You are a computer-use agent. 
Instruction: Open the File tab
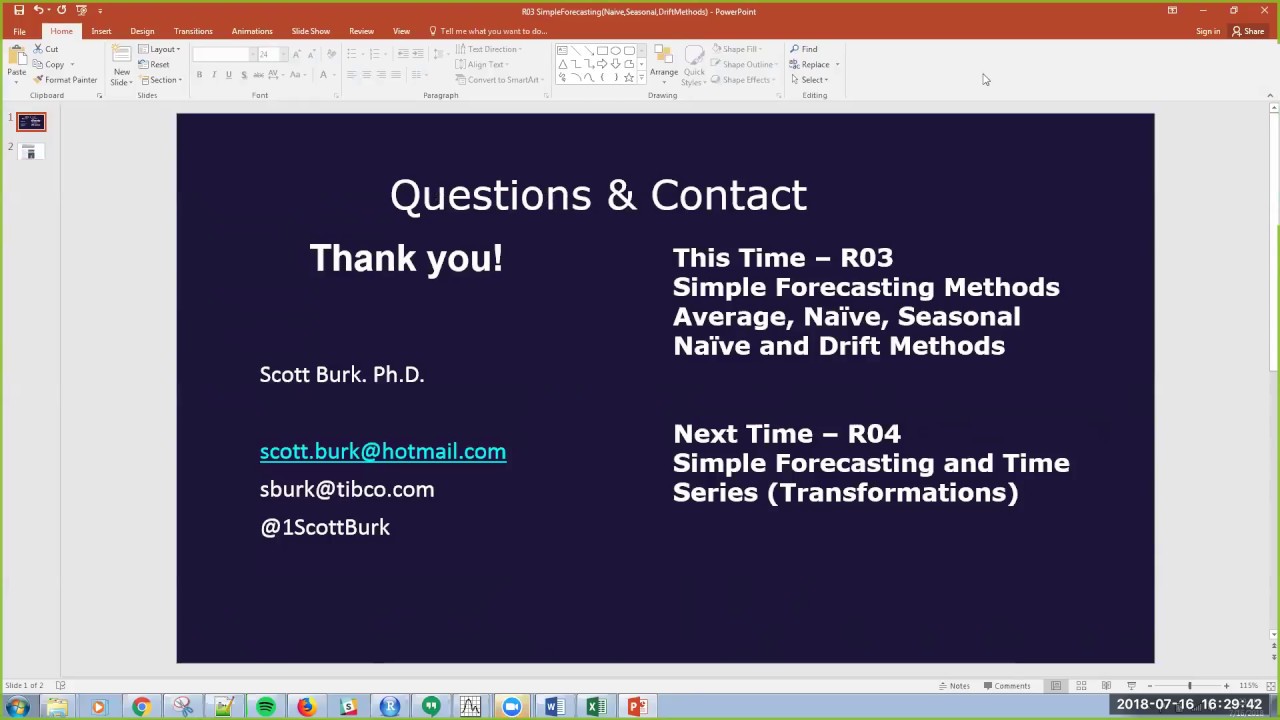point(19,31)
